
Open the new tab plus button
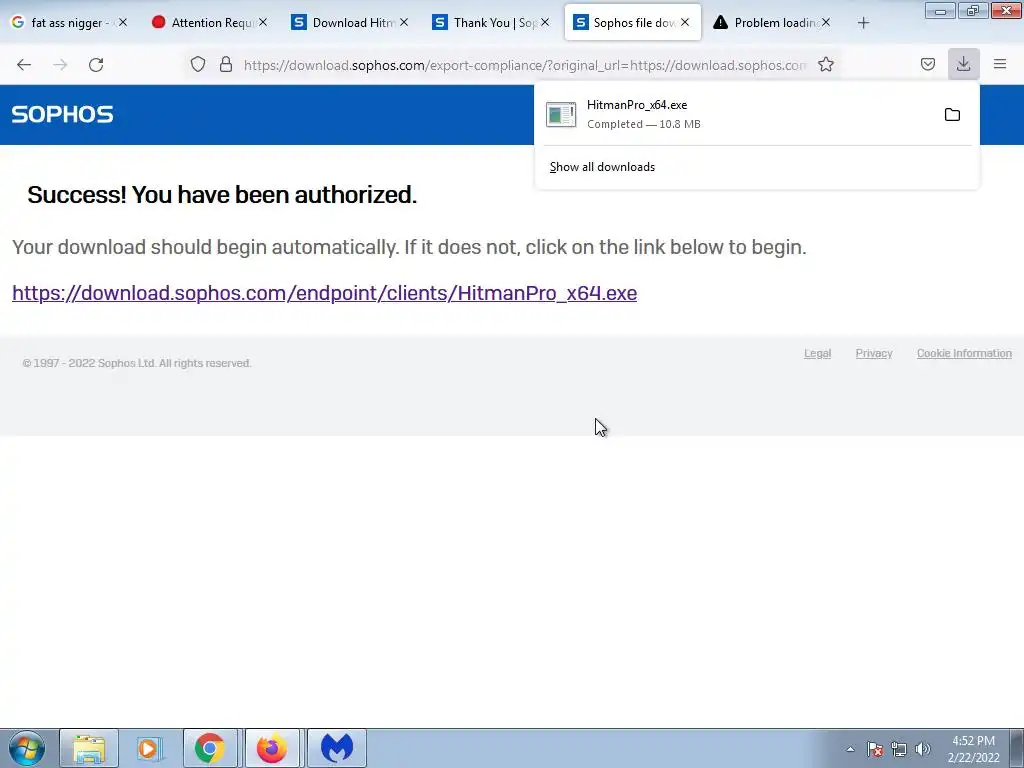click(x=863, y=23)
